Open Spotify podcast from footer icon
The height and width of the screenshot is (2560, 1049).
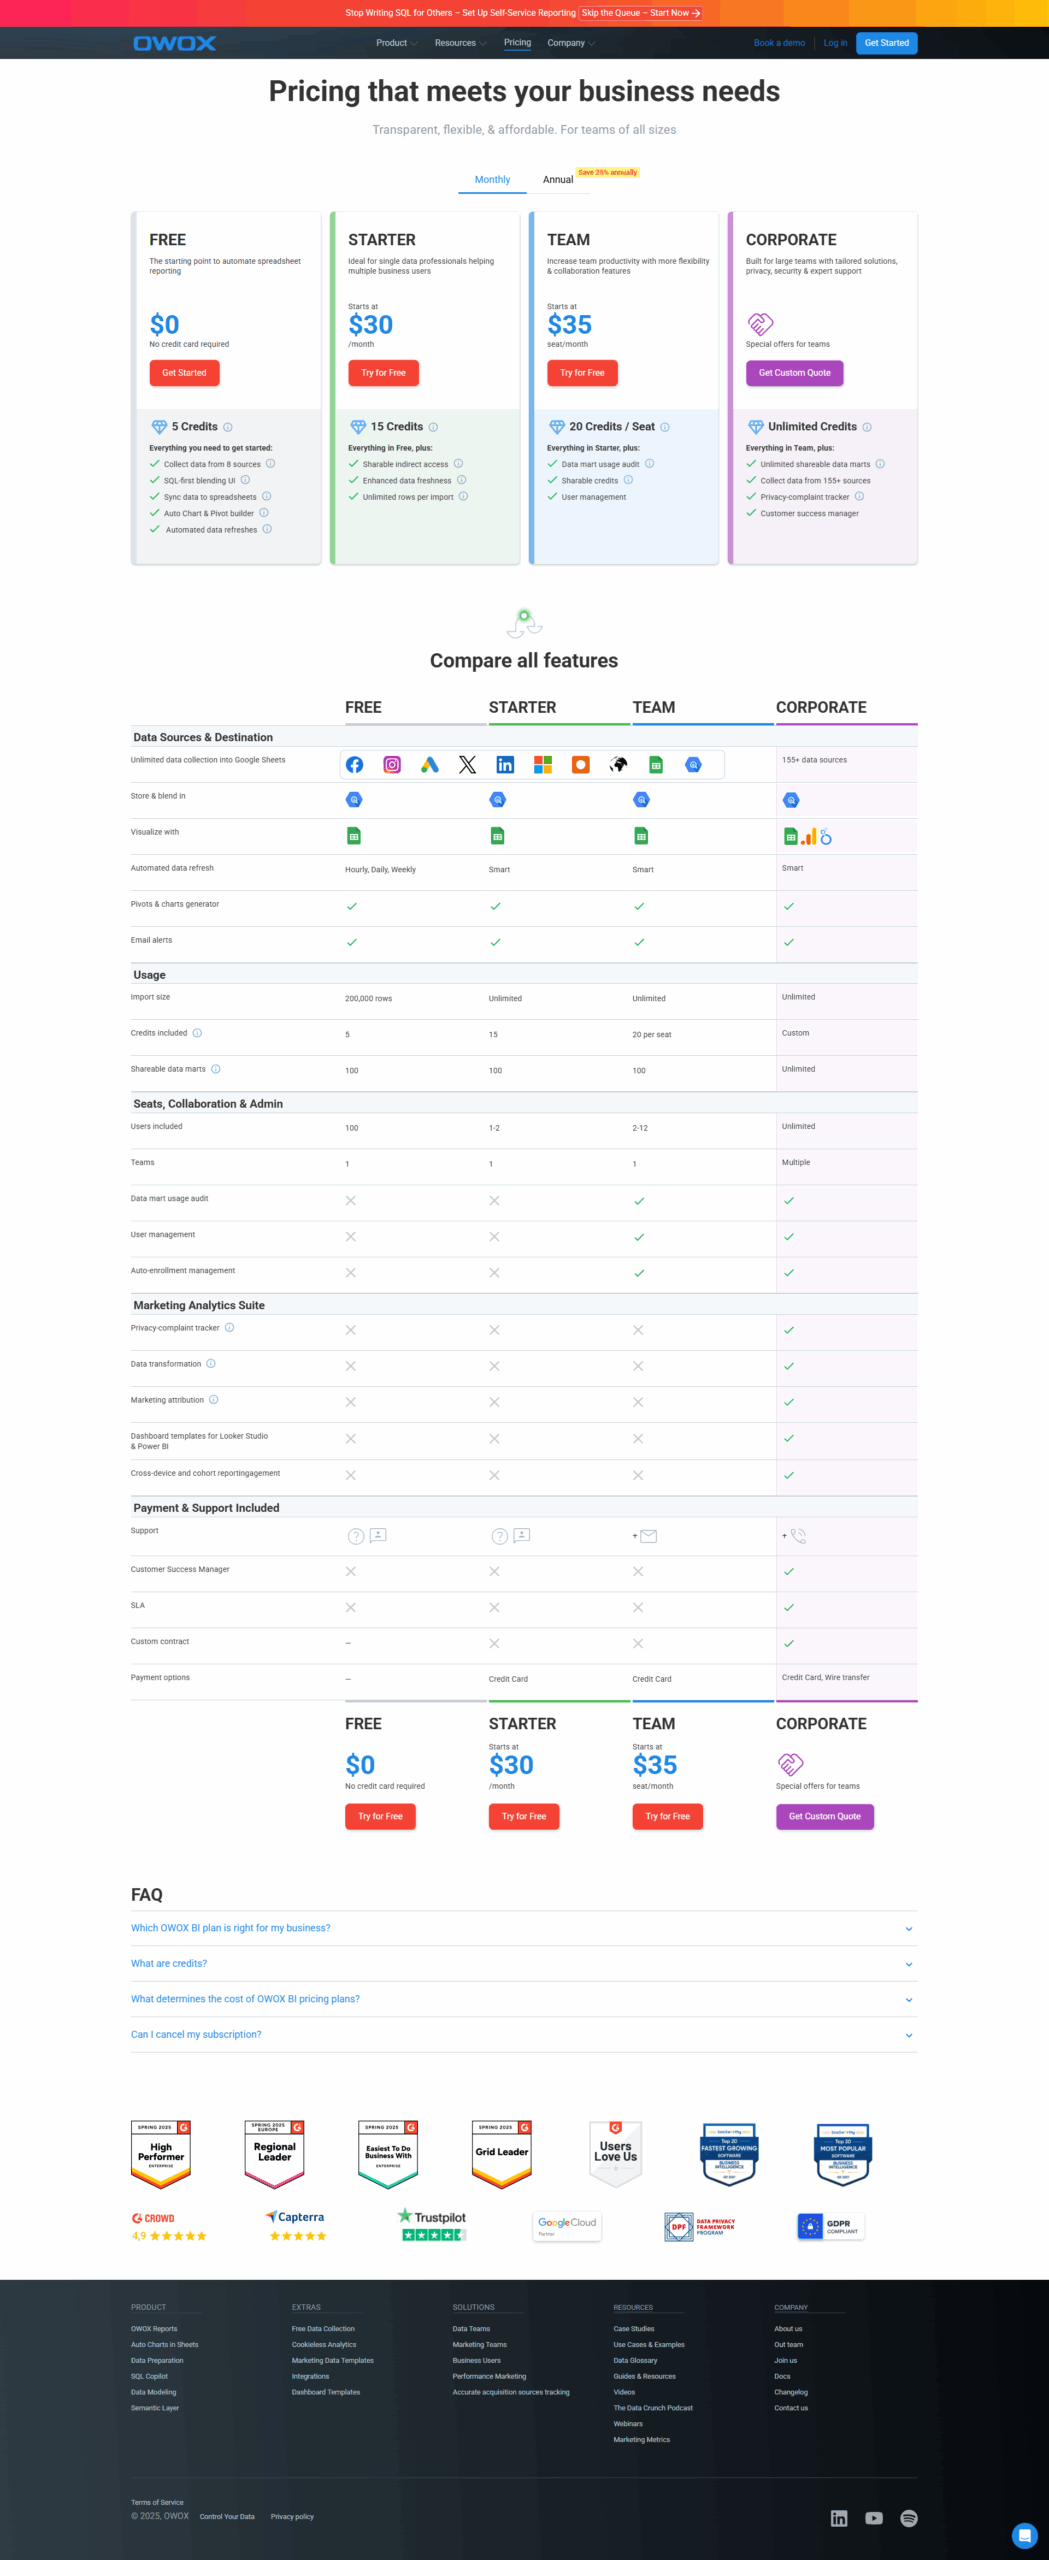coord(909,2518)
